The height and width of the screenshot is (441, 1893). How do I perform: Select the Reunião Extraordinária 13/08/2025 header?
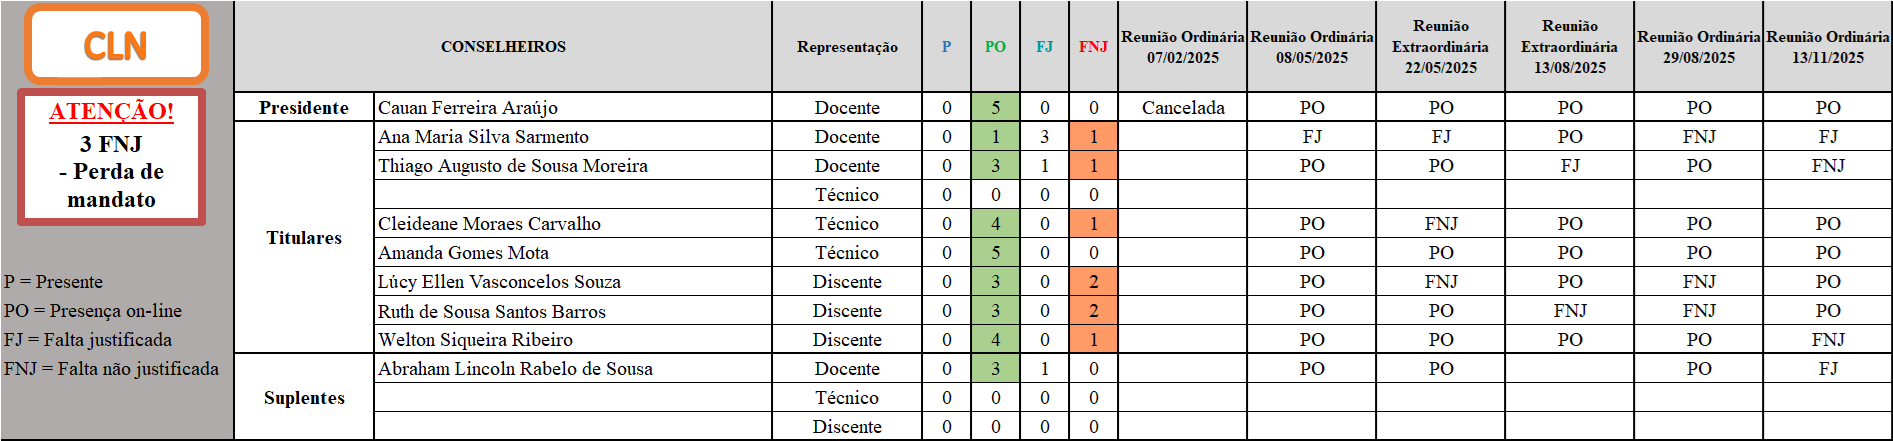(x=1569, y=47)
